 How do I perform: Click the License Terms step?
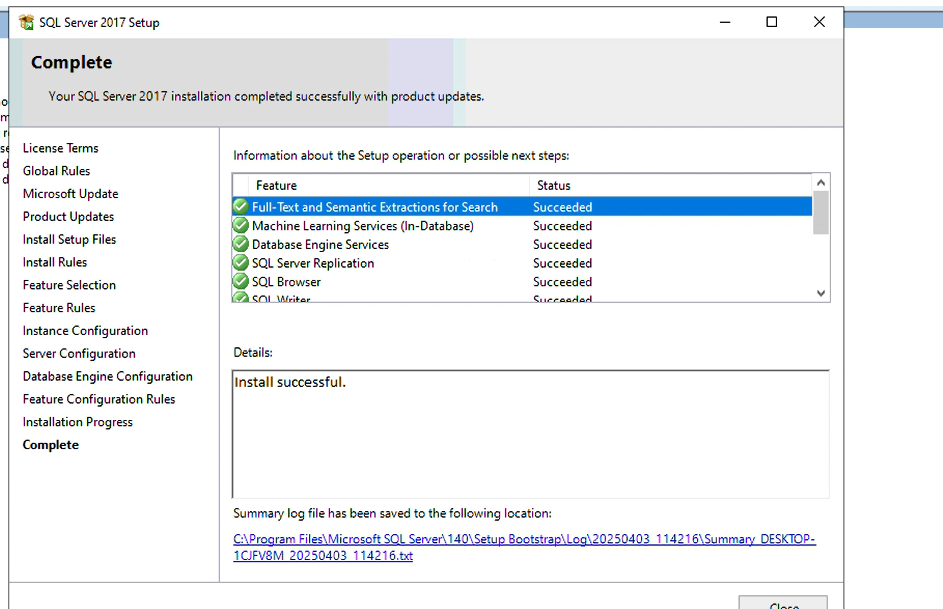[x=61, y=148]
